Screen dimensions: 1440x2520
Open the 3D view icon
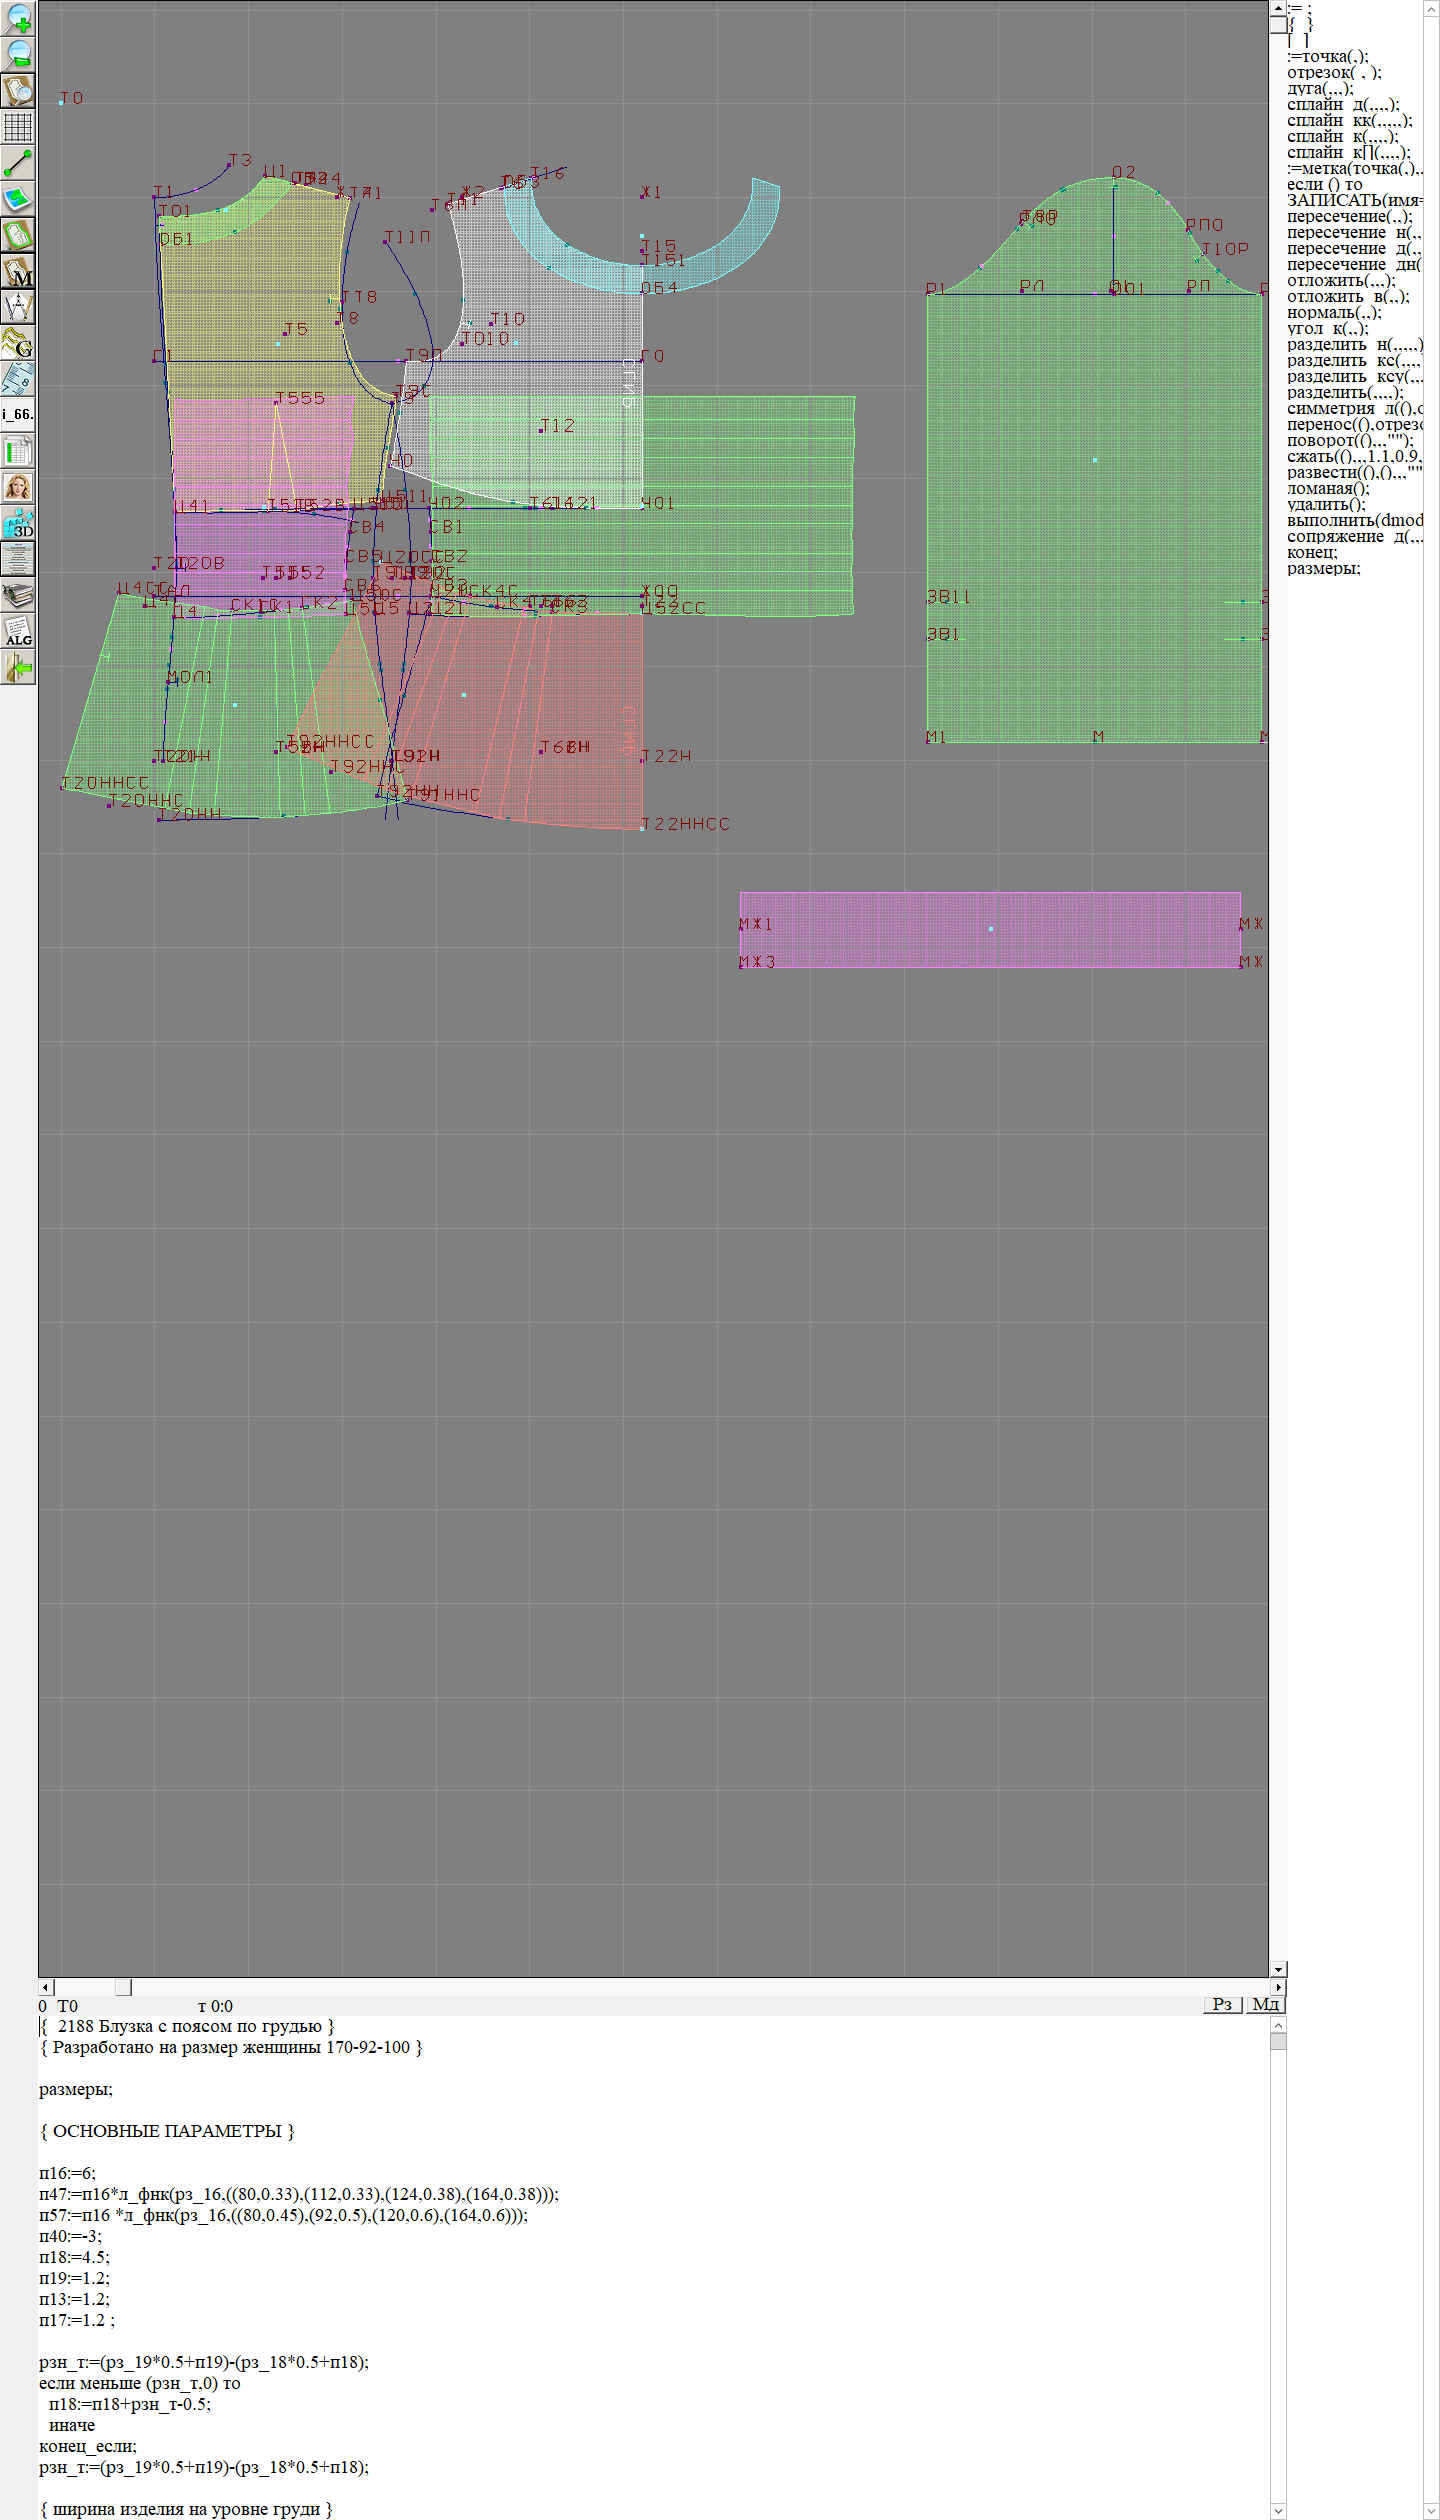click(18, 523)
